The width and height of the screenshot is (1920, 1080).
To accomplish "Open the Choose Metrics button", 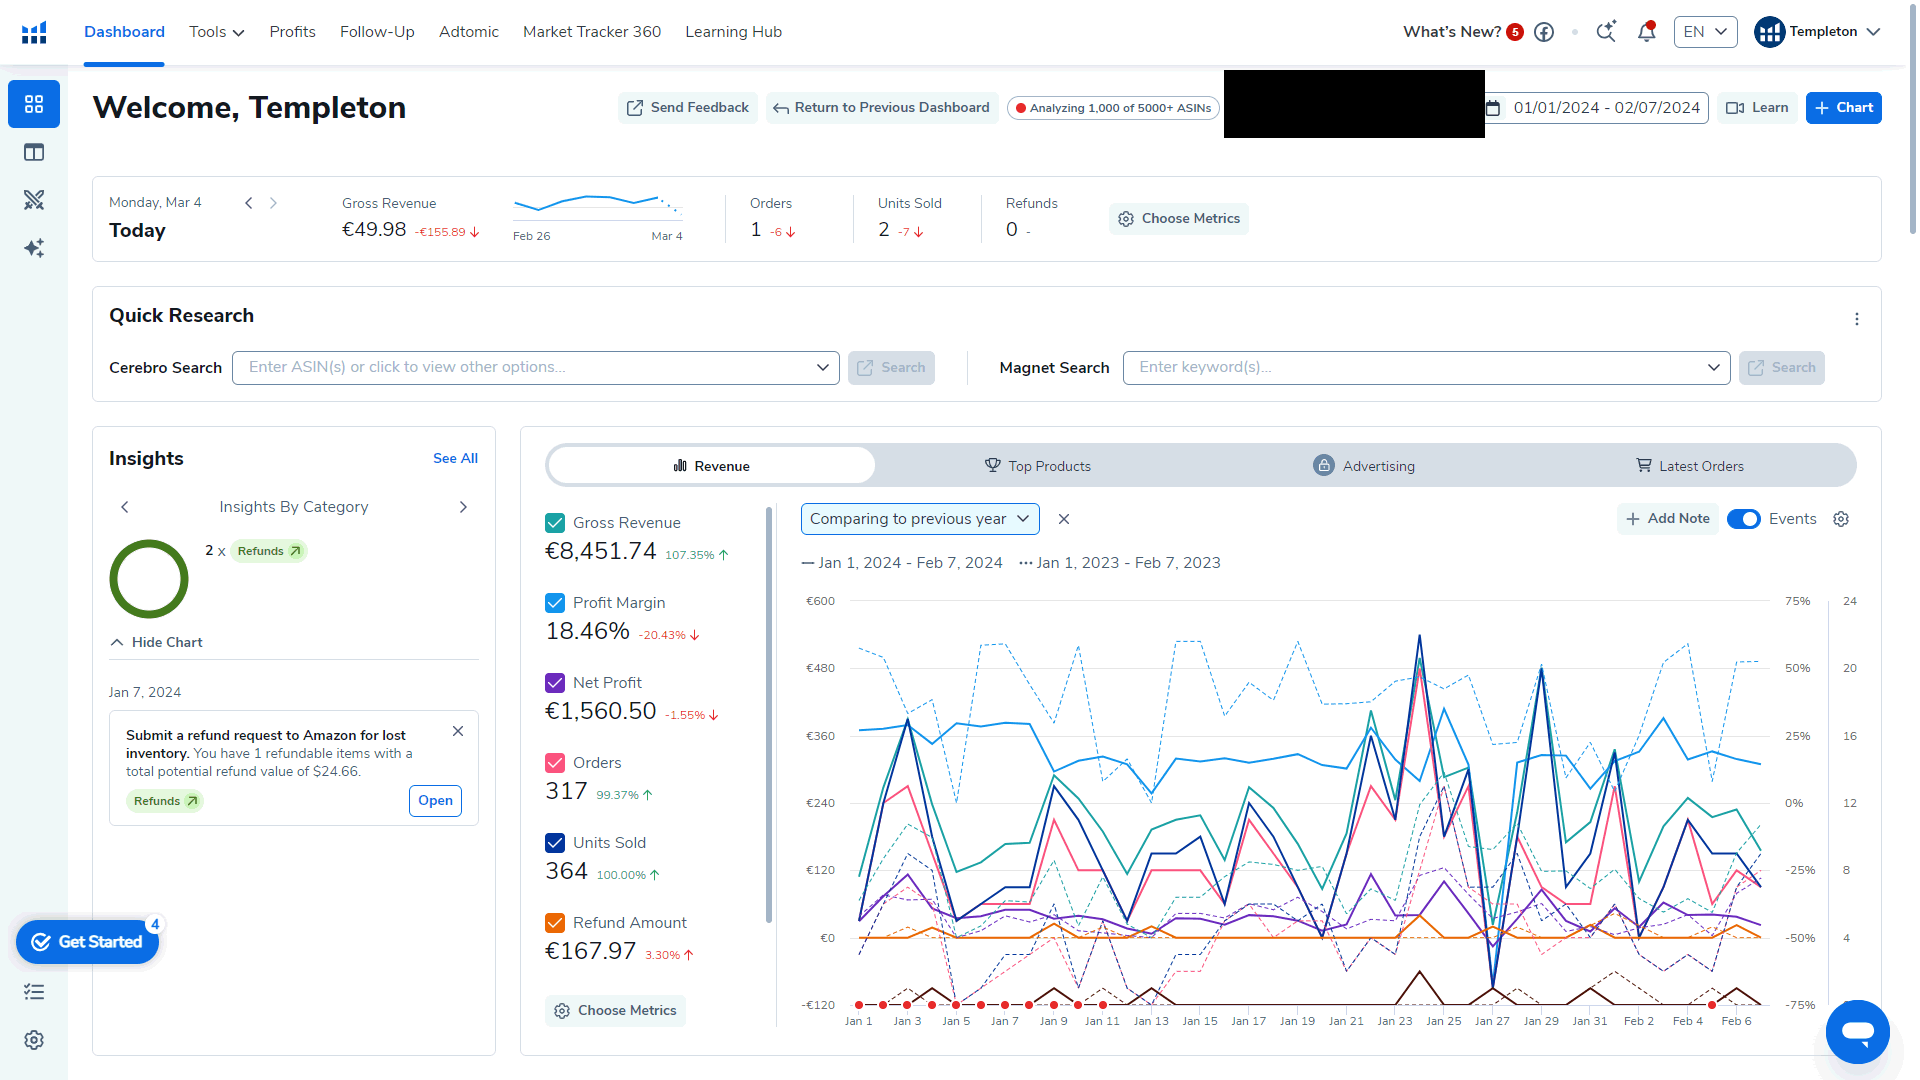I will click(1178, 218).
